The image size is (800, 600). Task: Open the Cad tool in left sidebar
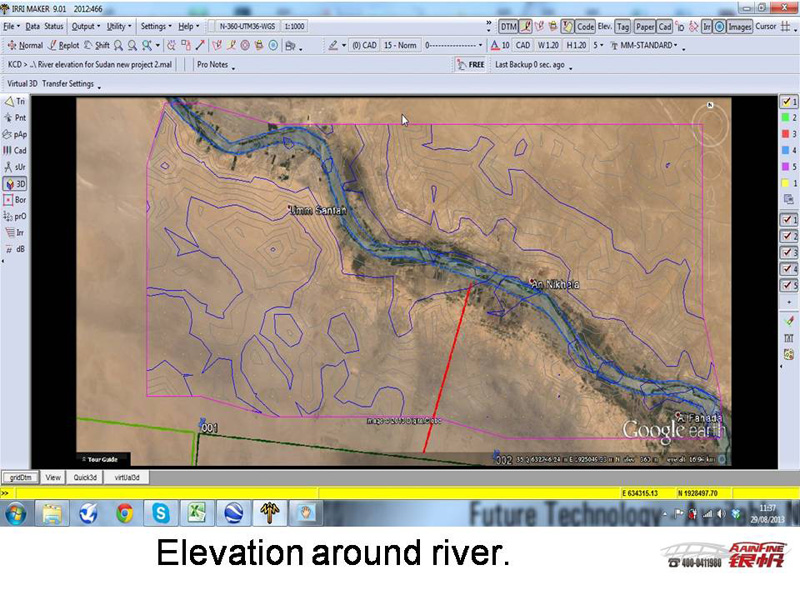pyautogui.click(x=15, y=150)
